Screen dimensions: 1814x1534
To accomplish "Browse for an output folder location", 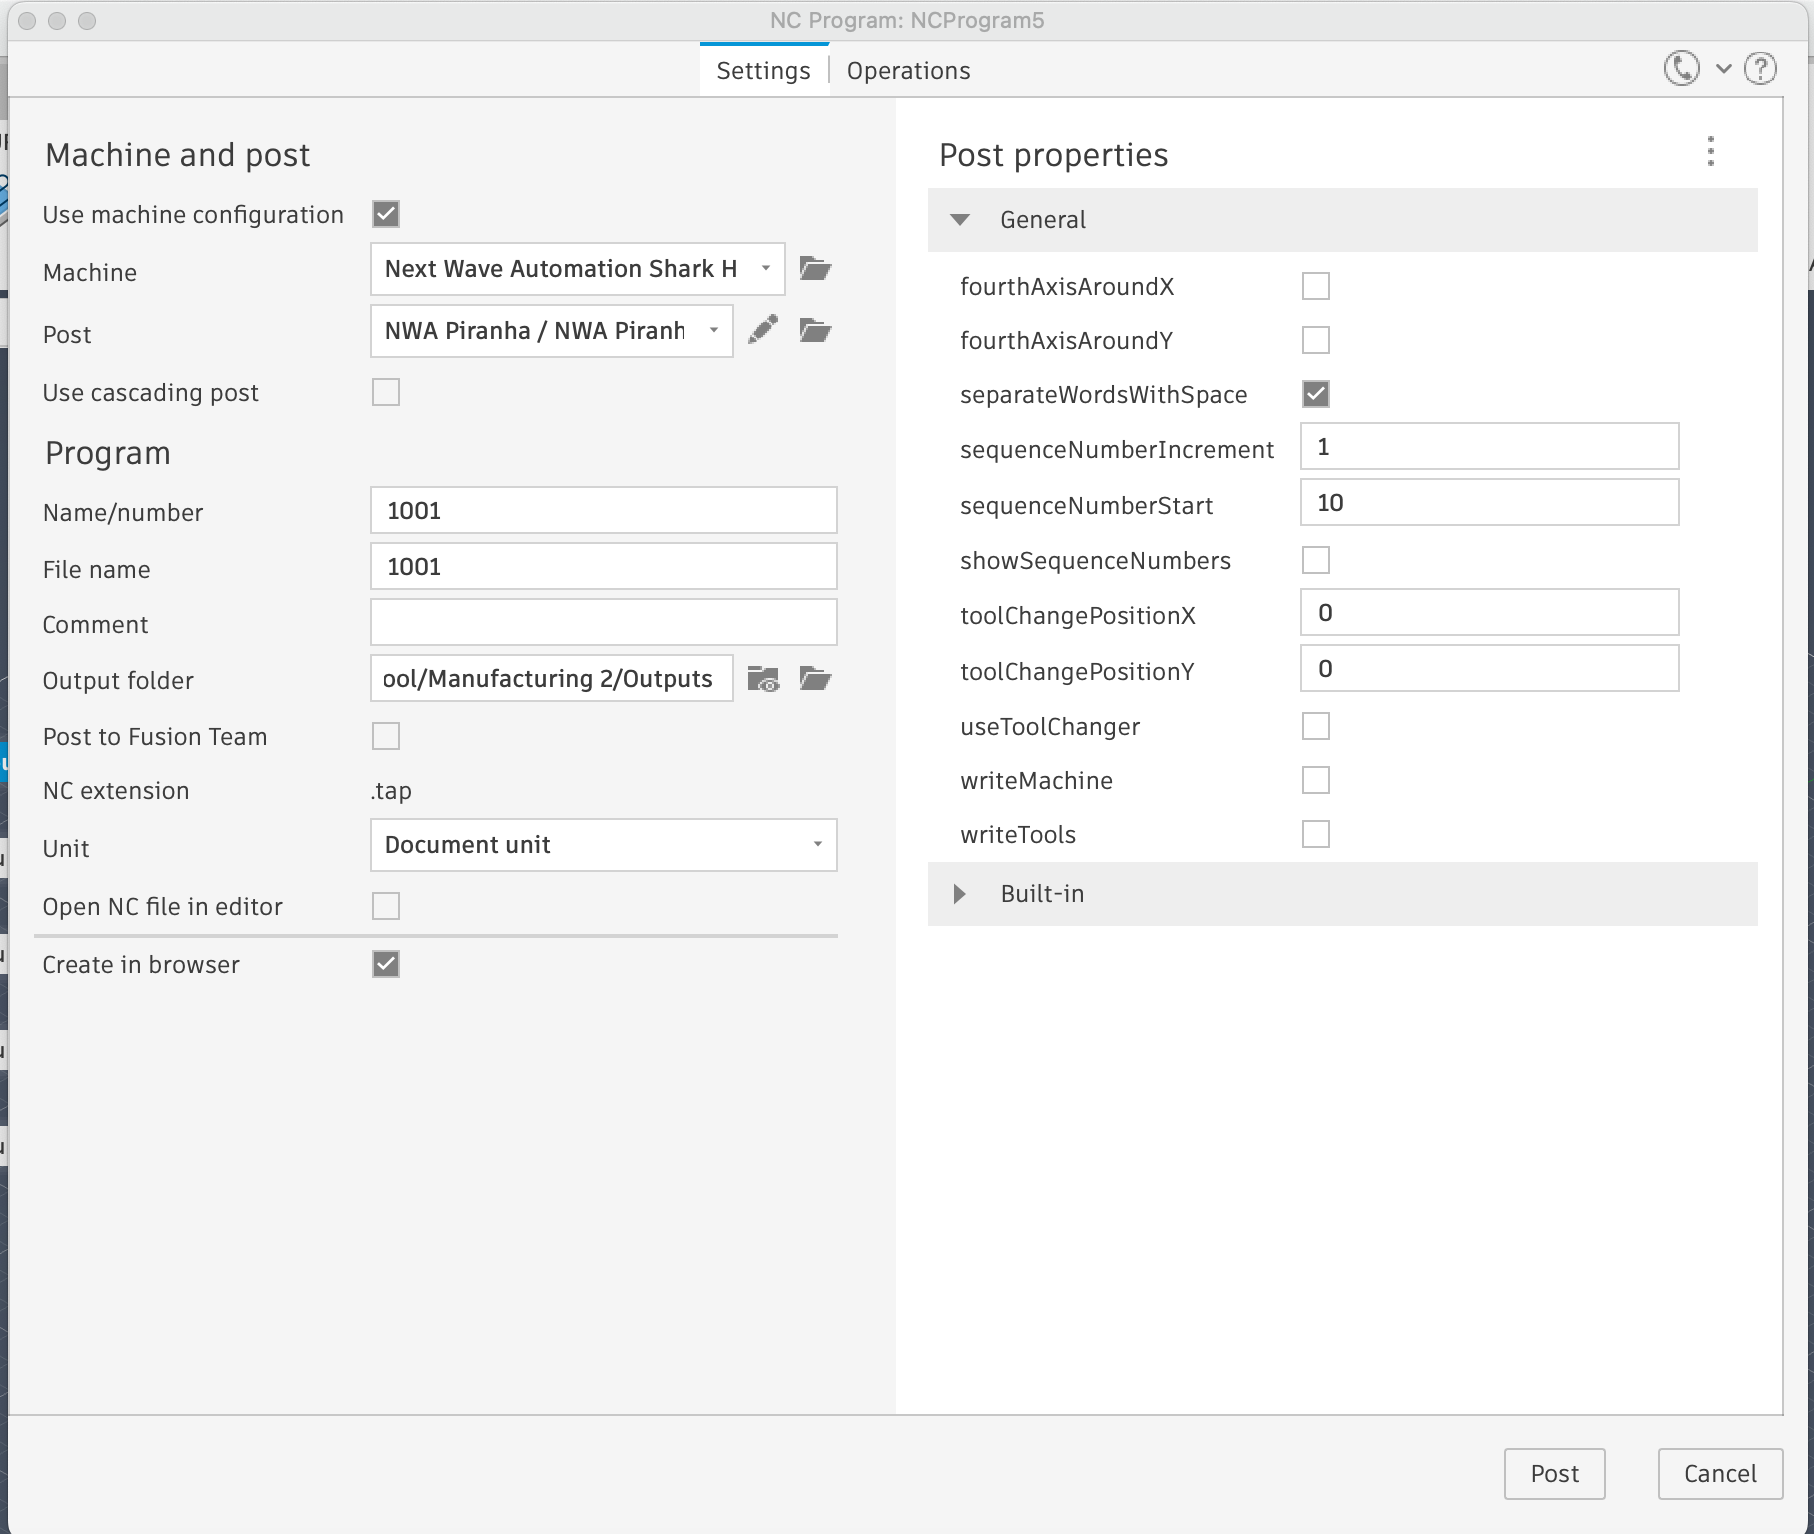I will pyautogui.click(x=815, y=680).
